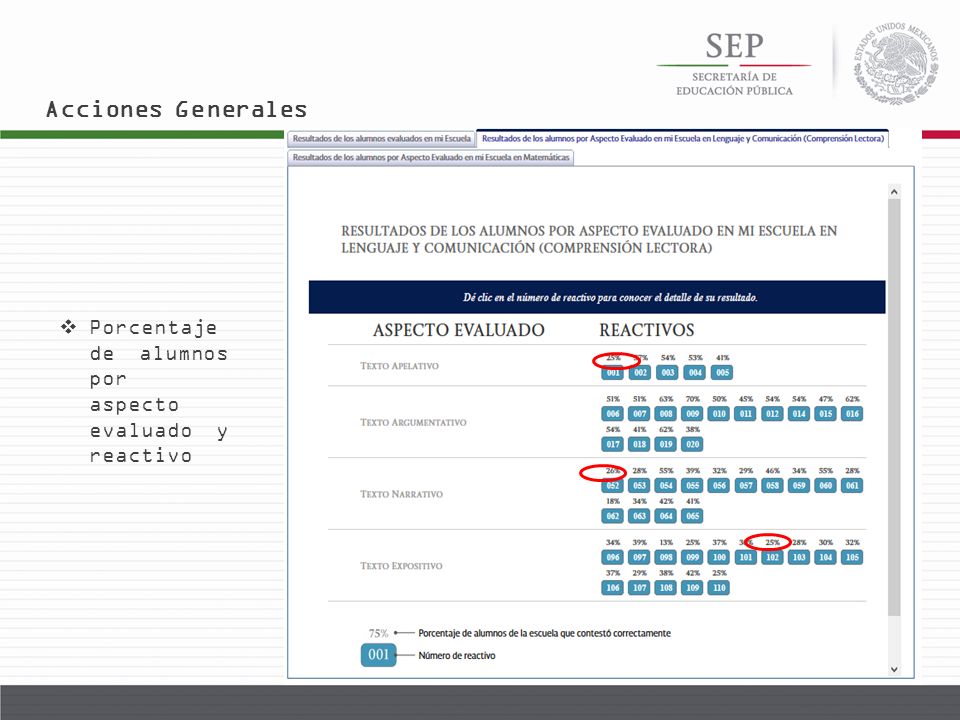Open reactivo 099 details
Image resolution: width=960 pixels, height=720 pixels.
point(692,557)
